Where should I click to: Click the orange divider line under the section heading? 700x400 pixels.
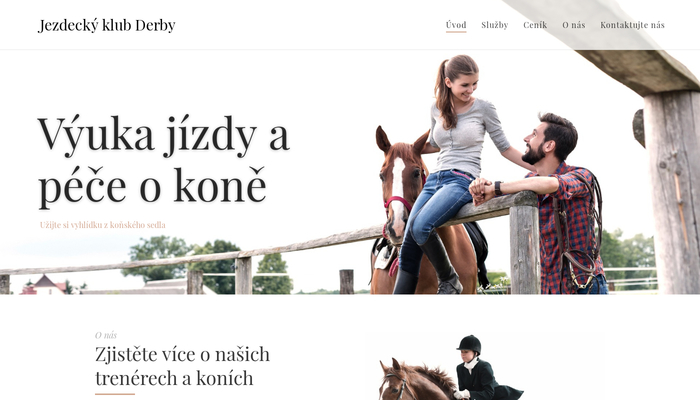coord(115,394)
